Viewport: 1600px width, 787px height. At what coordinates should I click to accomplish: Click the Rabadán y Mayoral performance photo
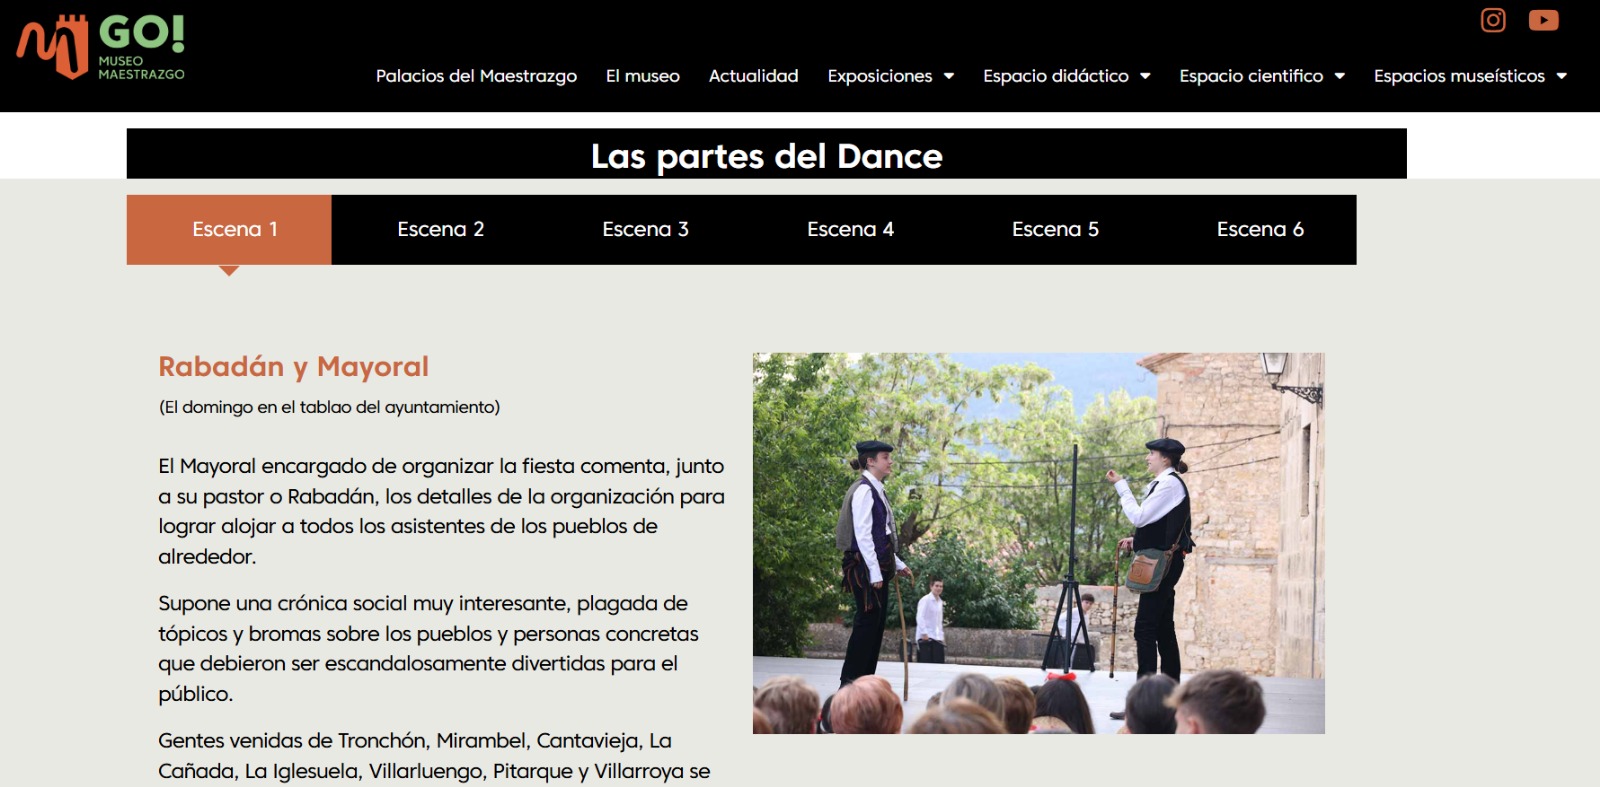(x=1038, y=543)
